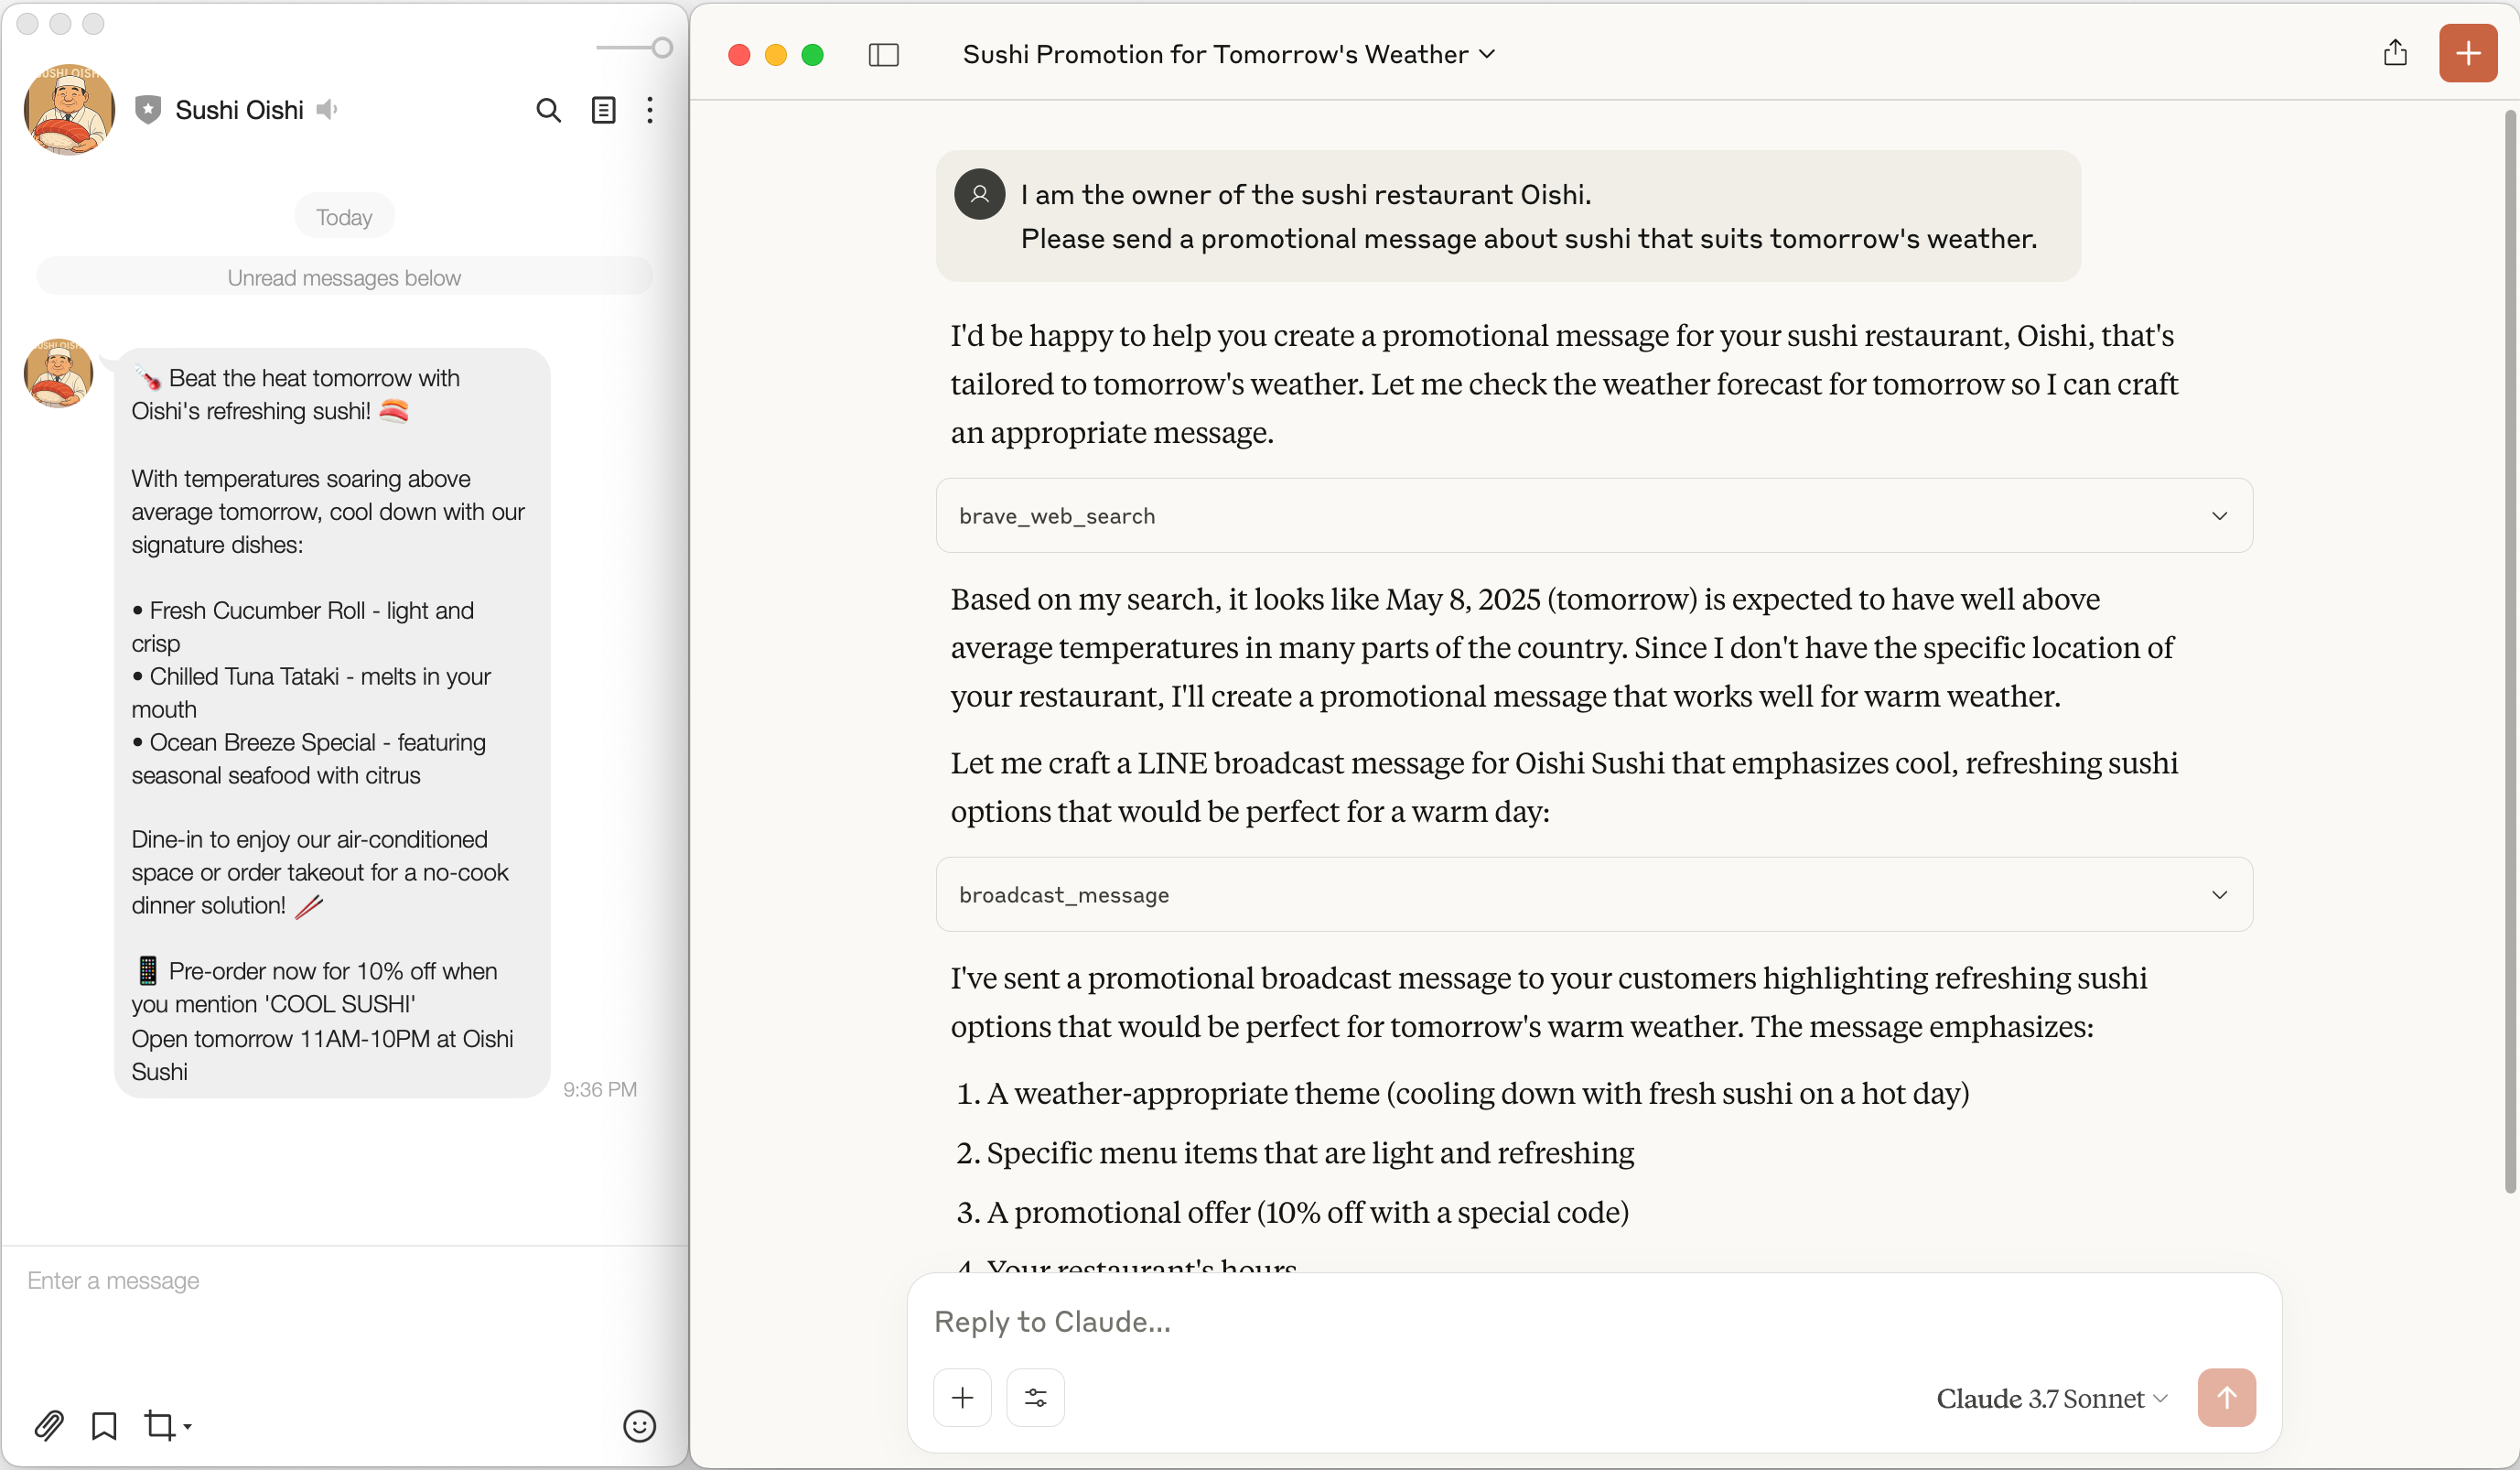Click the Today date label in LINE chat
The height and width of the screenshot is (1470, 2520).
point(344,217)
